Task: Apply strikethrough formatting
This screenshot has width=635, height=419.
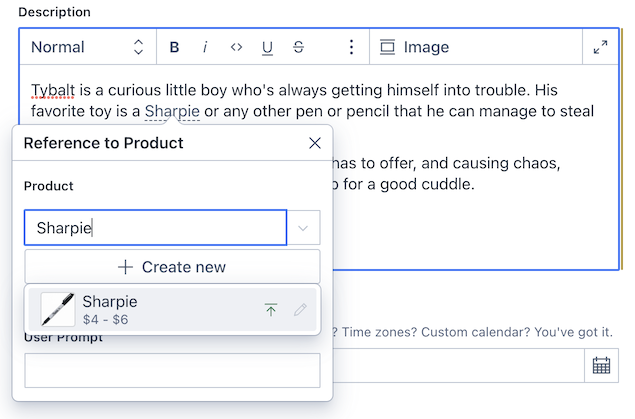Action: pos(298,47)
